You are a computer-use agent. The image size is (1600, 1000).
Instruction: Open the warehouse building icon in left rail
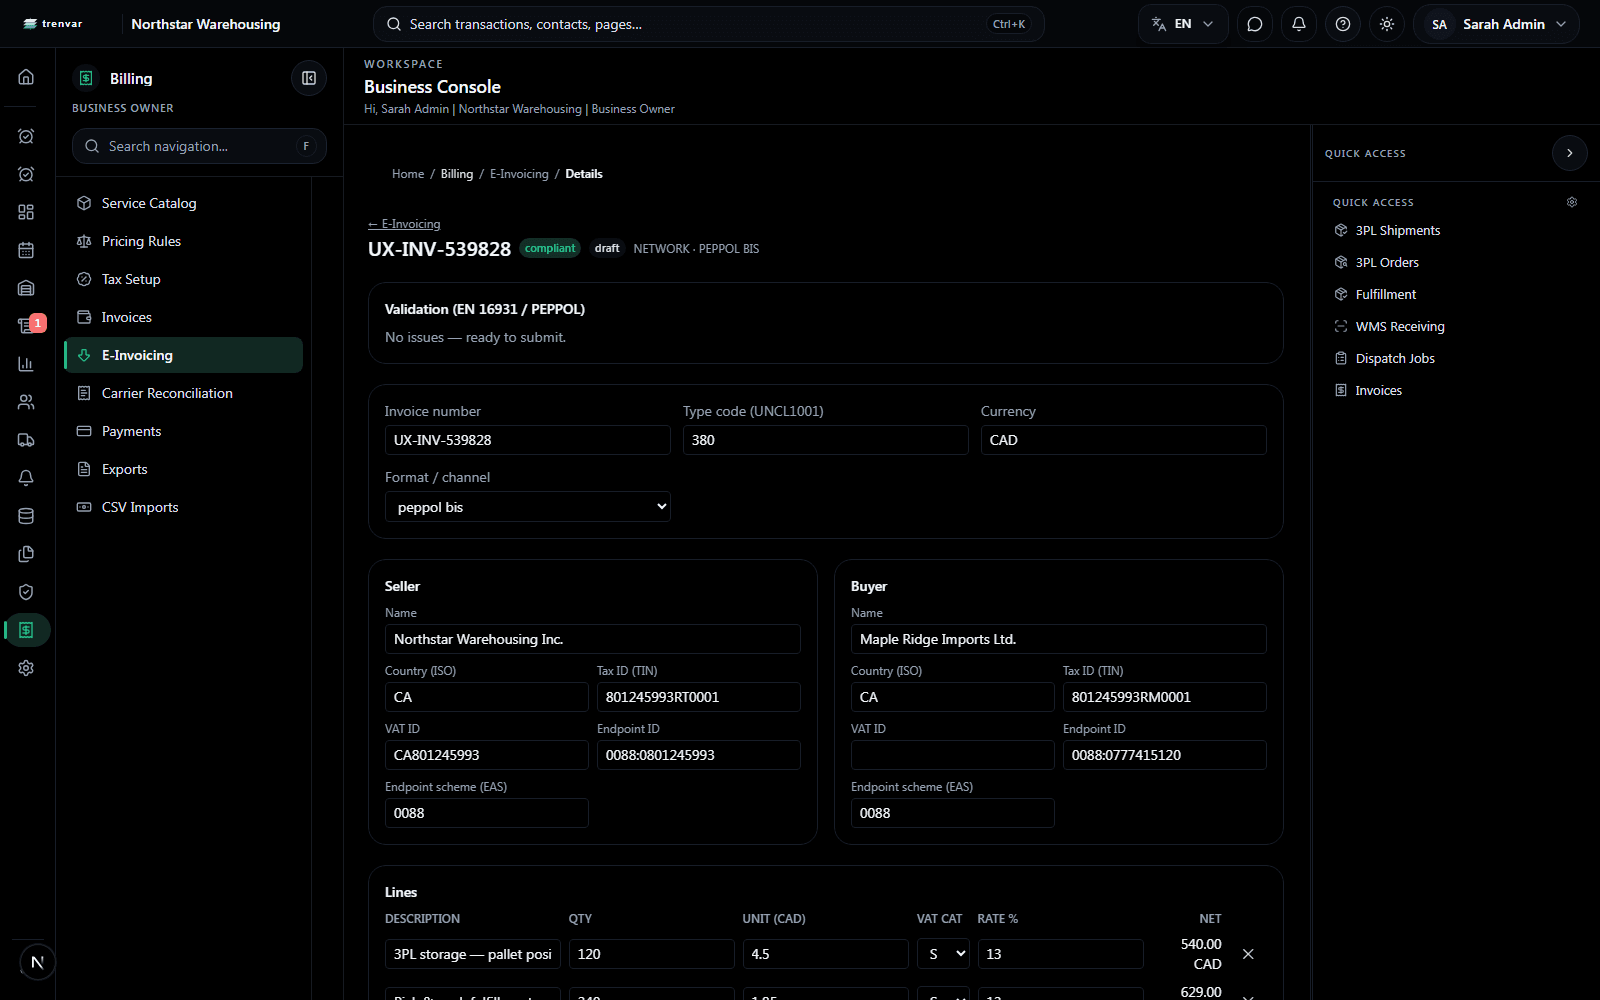coord(26,288)
